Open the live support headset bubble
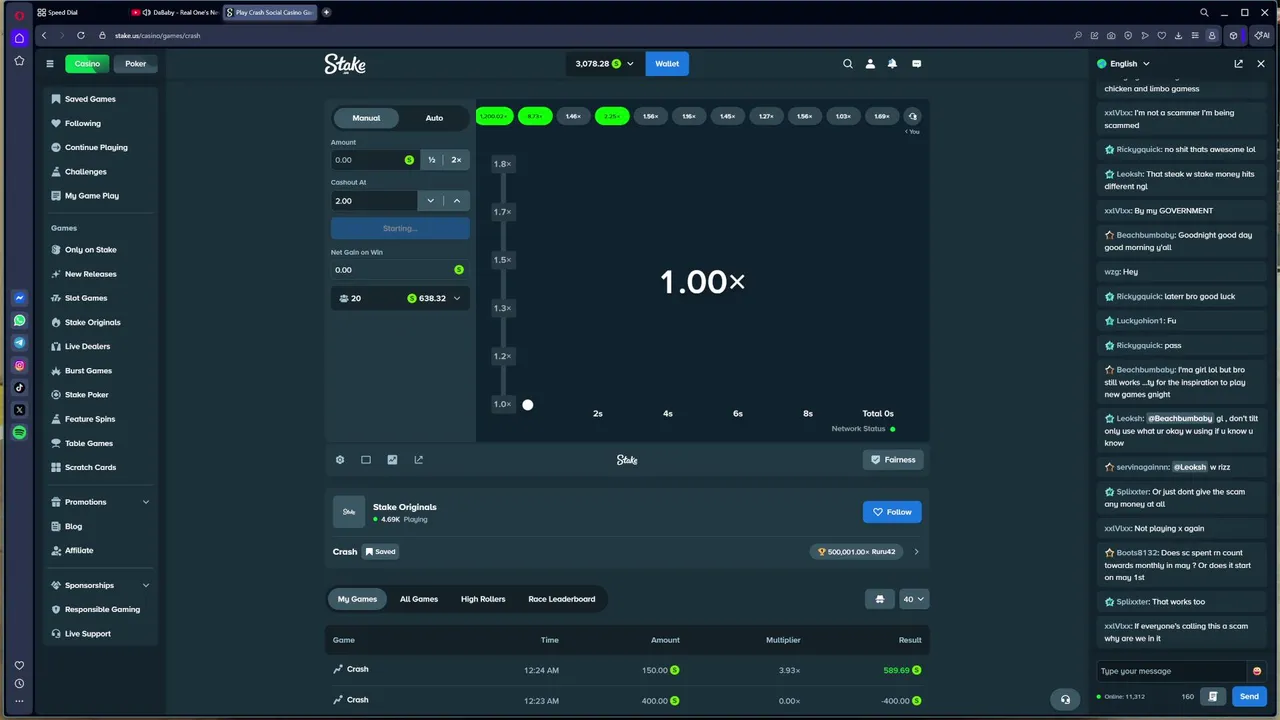The width and height of the screenshot is (1280, 720). click(x=1065, y=699)
